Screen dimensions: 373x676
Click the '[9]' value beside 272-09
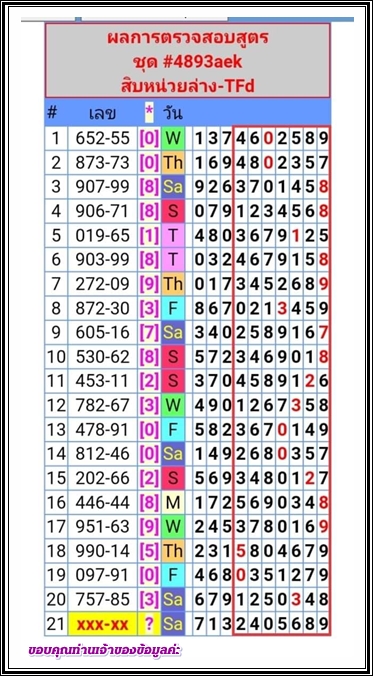(x=149, y=284)
